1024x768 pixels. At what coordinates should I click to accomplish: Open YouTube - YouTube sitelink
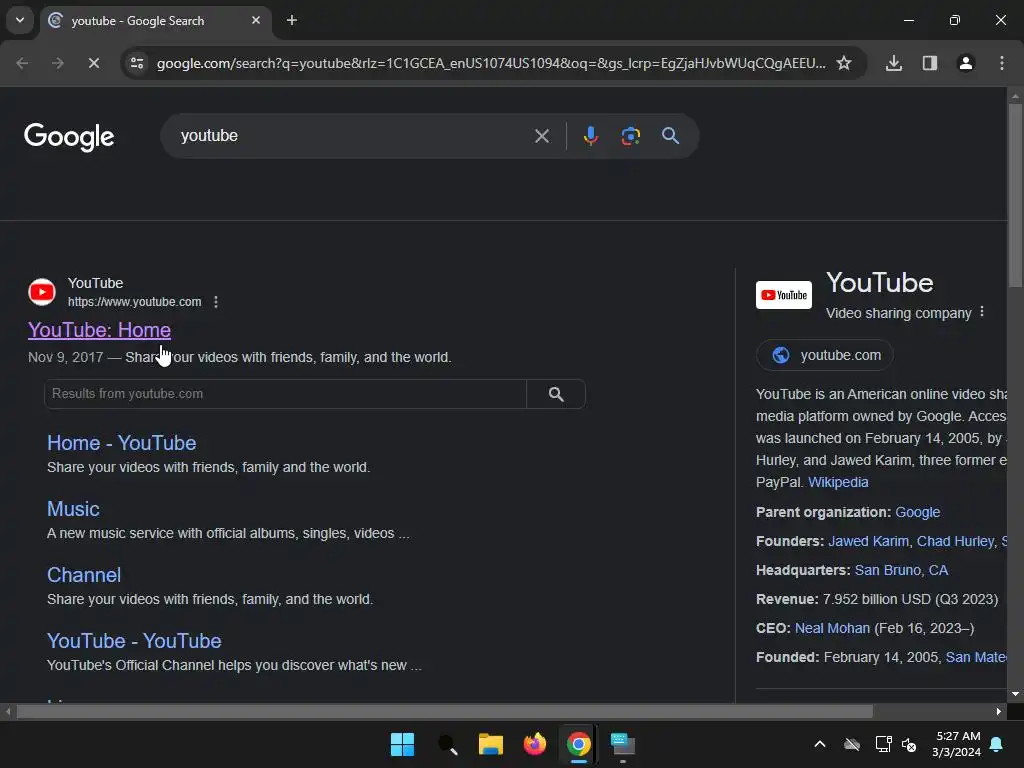(134, 641)
